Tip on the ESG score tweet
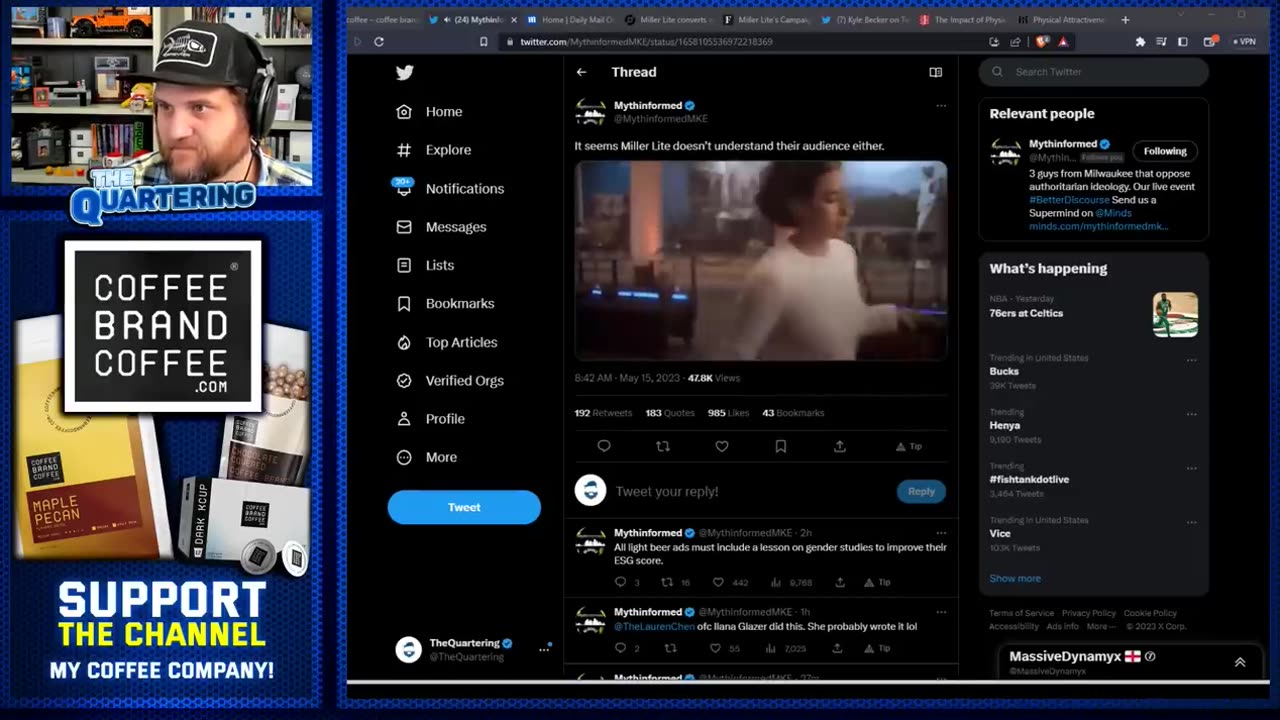This screenshot has height=720, width=1280. pos(877,582)
